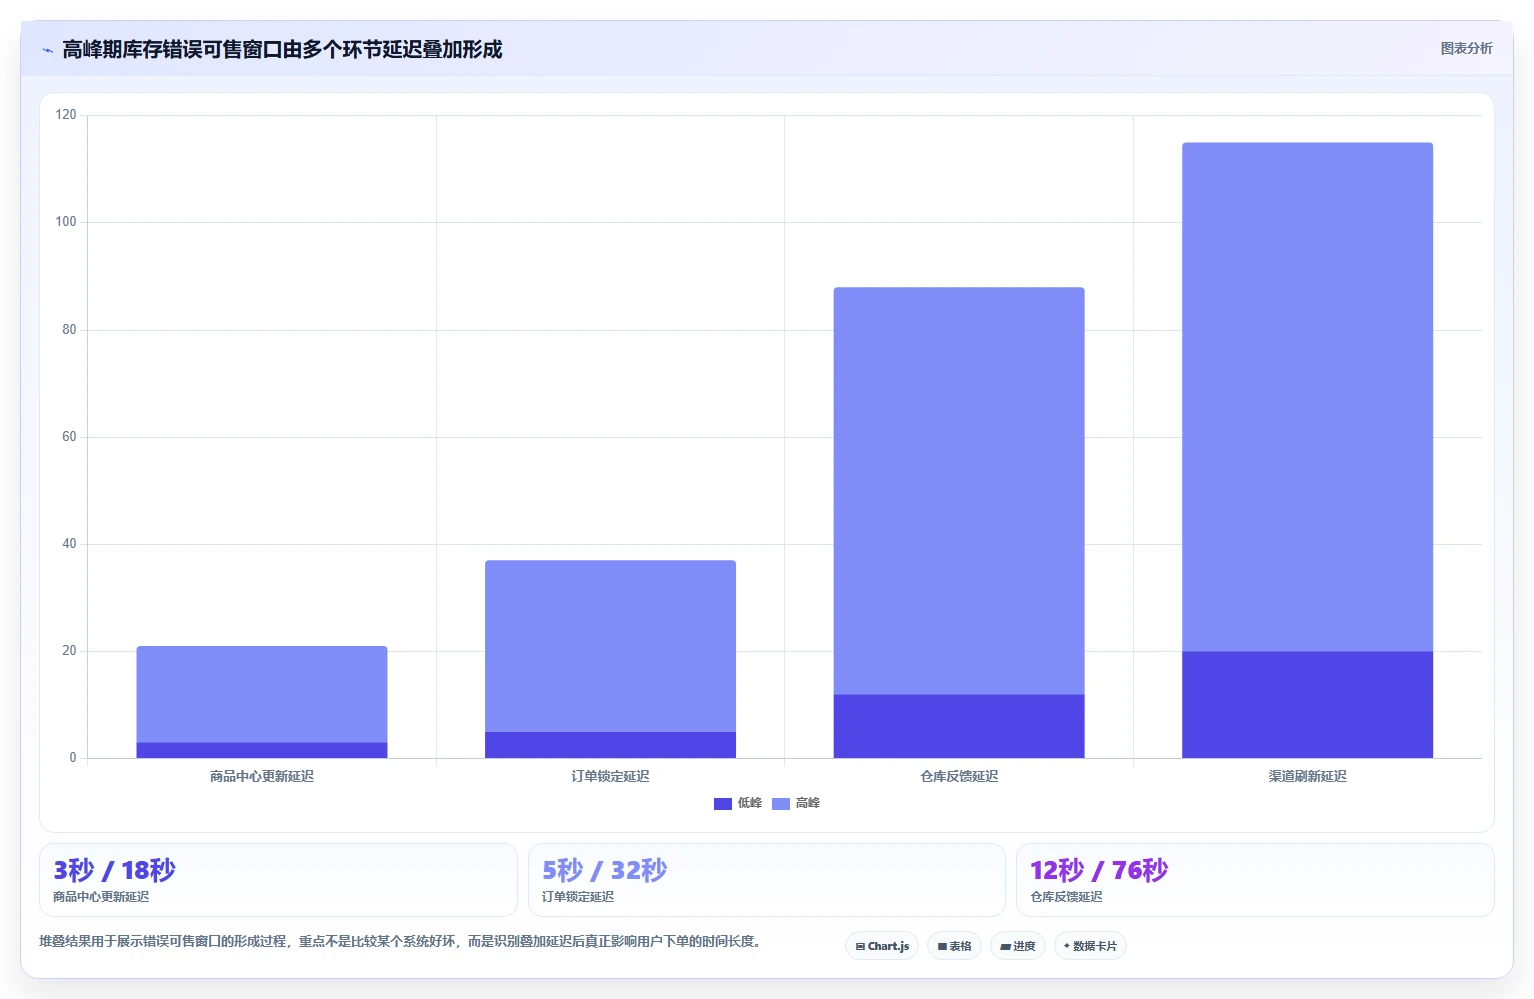The width and height of the screenshot is (1534, 999).
Task: Click the 仓库反馈延迟 x-axis label
Action: tap(959, 776)
